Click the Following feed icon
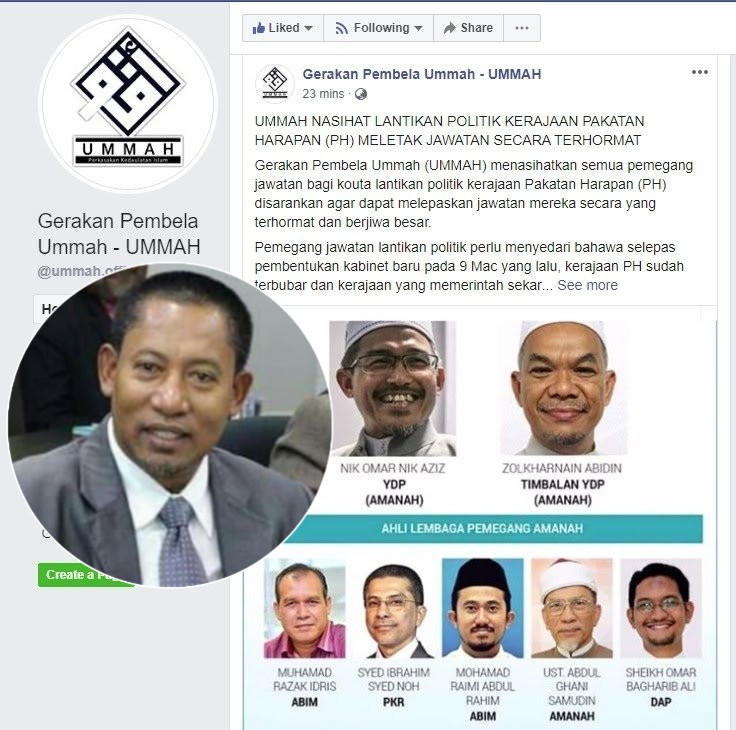Screen dimensions: 736x730 (342, 29)
